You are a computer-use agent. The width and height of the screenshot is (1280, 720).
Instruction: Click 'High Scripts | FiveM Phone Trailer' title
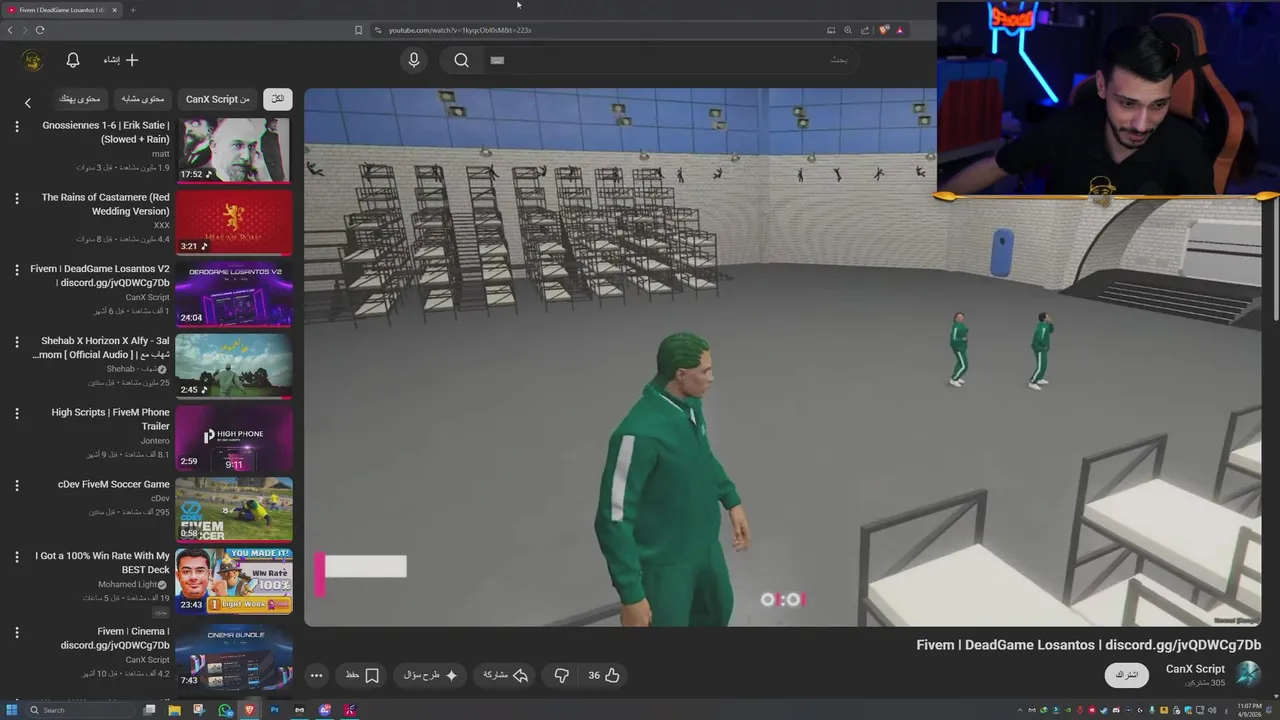(111, 419)
